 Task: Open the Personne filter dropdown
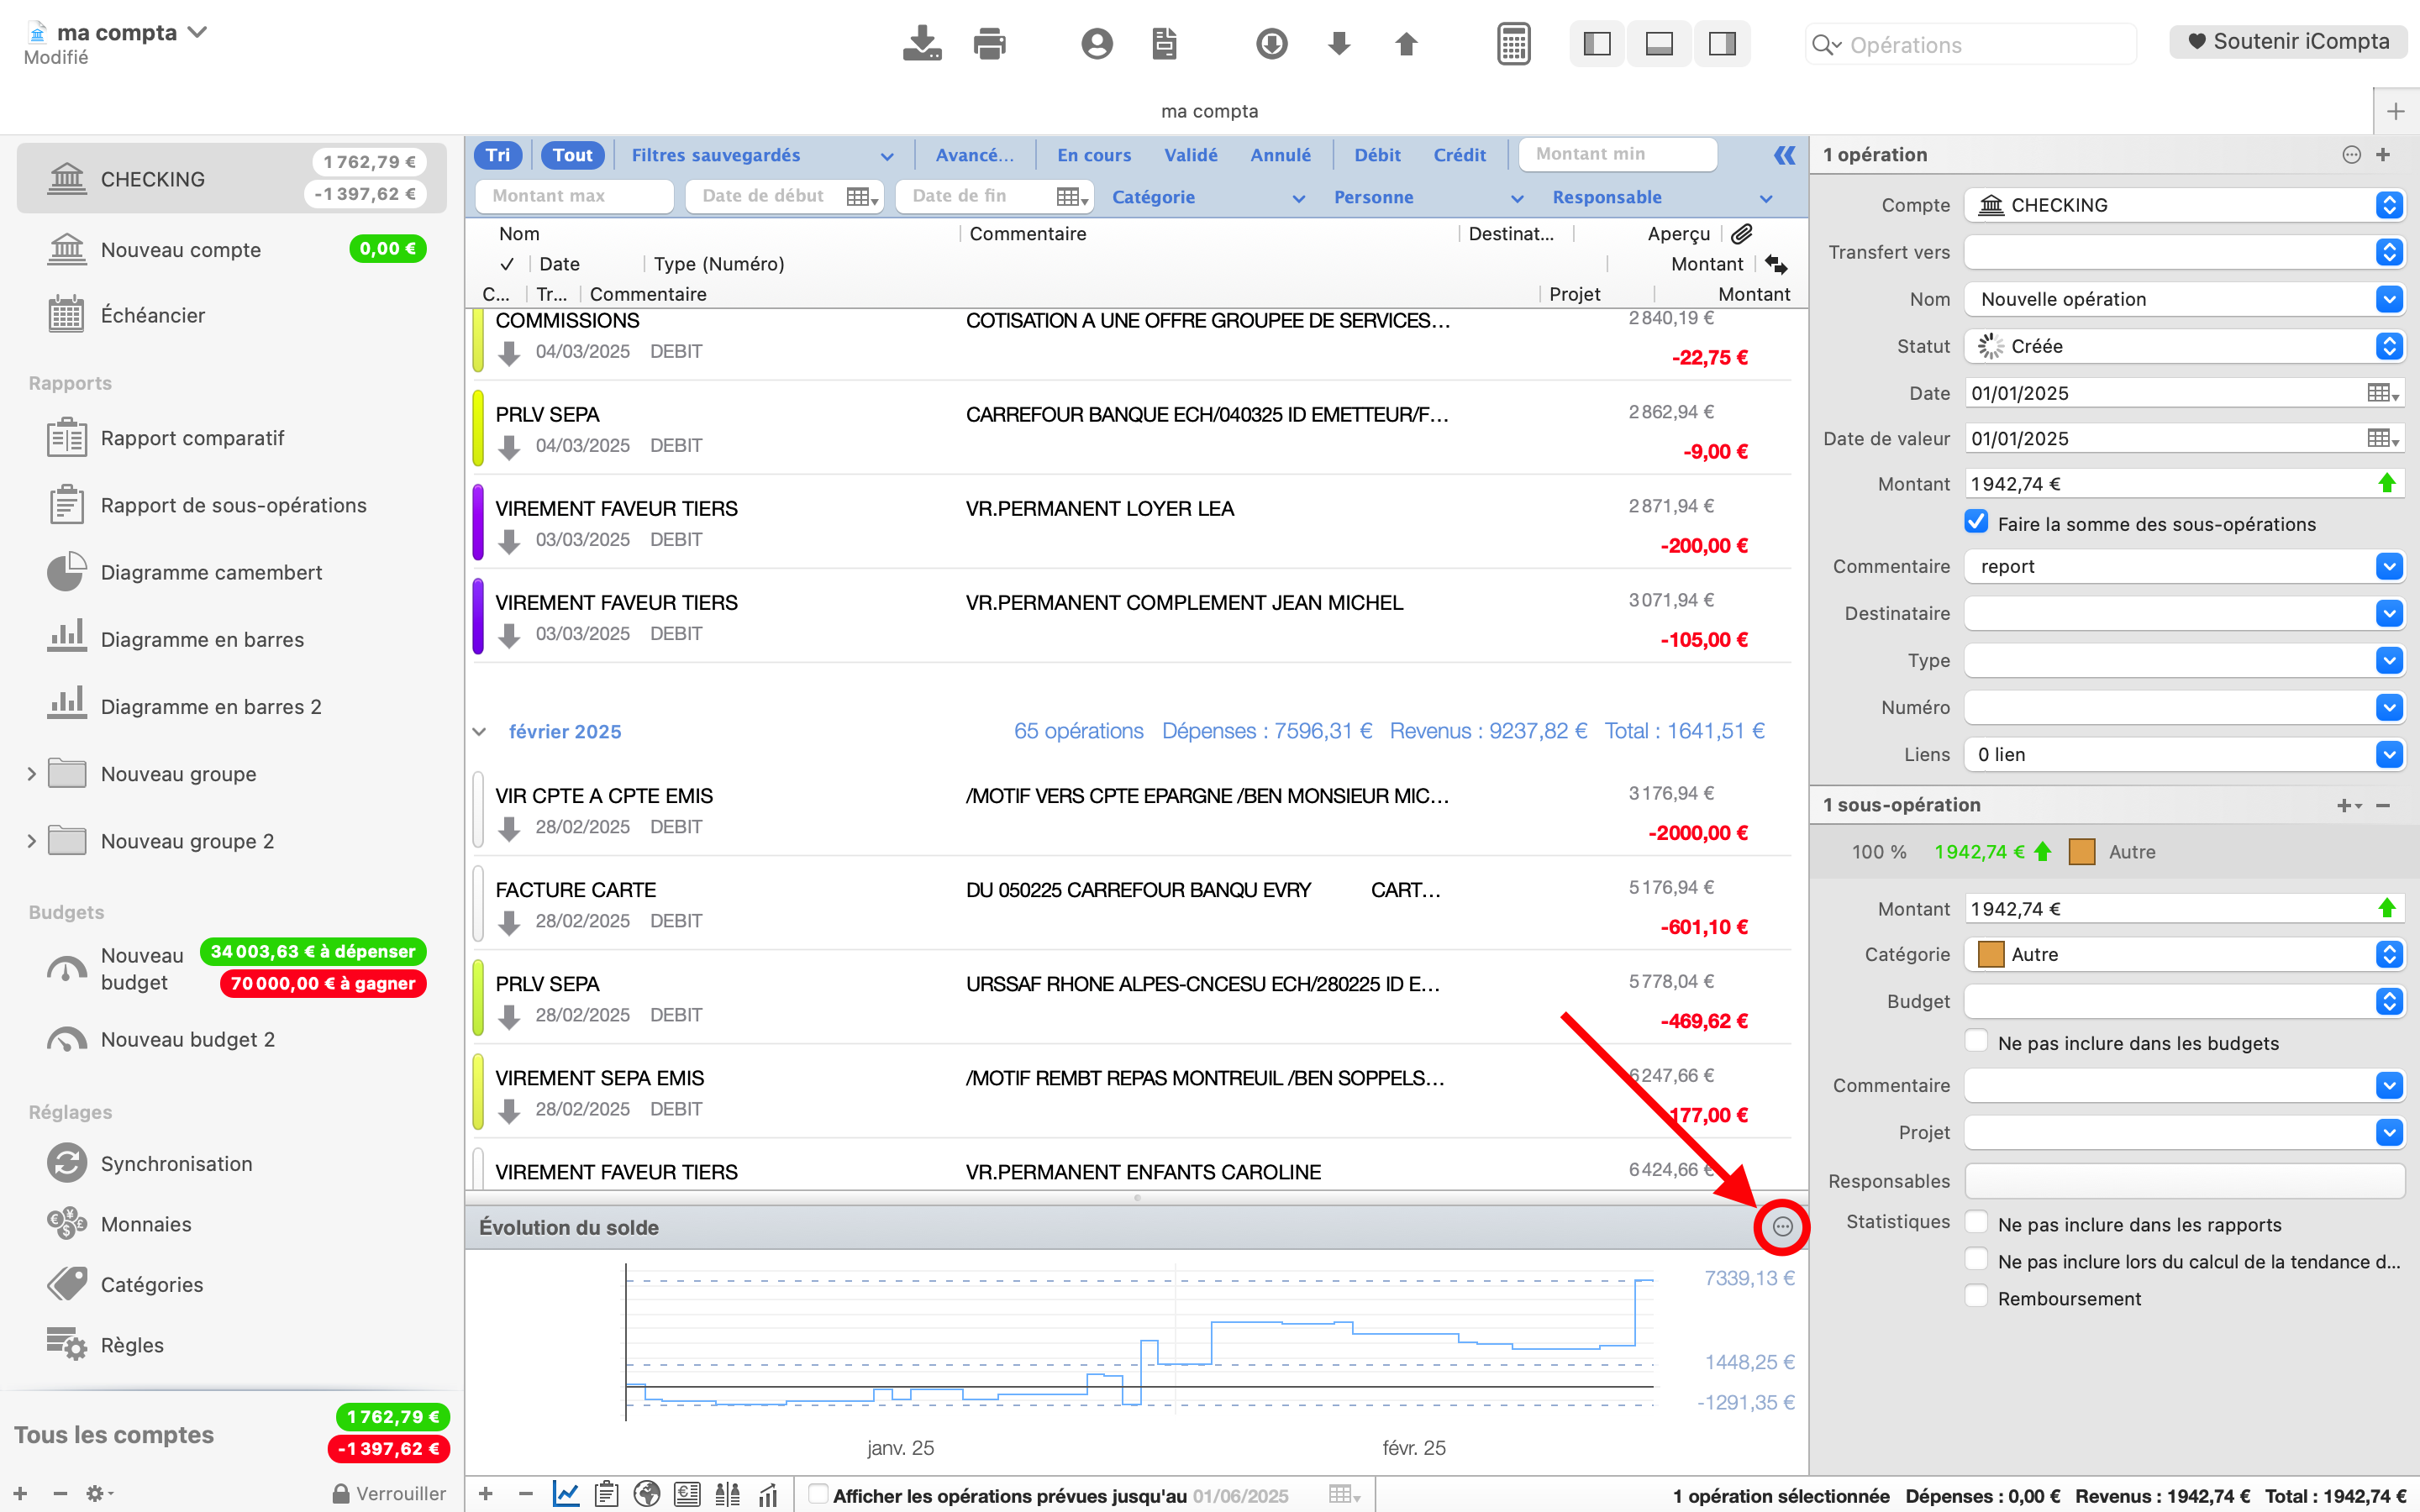pyautogui.click(x=1428, y=197)
